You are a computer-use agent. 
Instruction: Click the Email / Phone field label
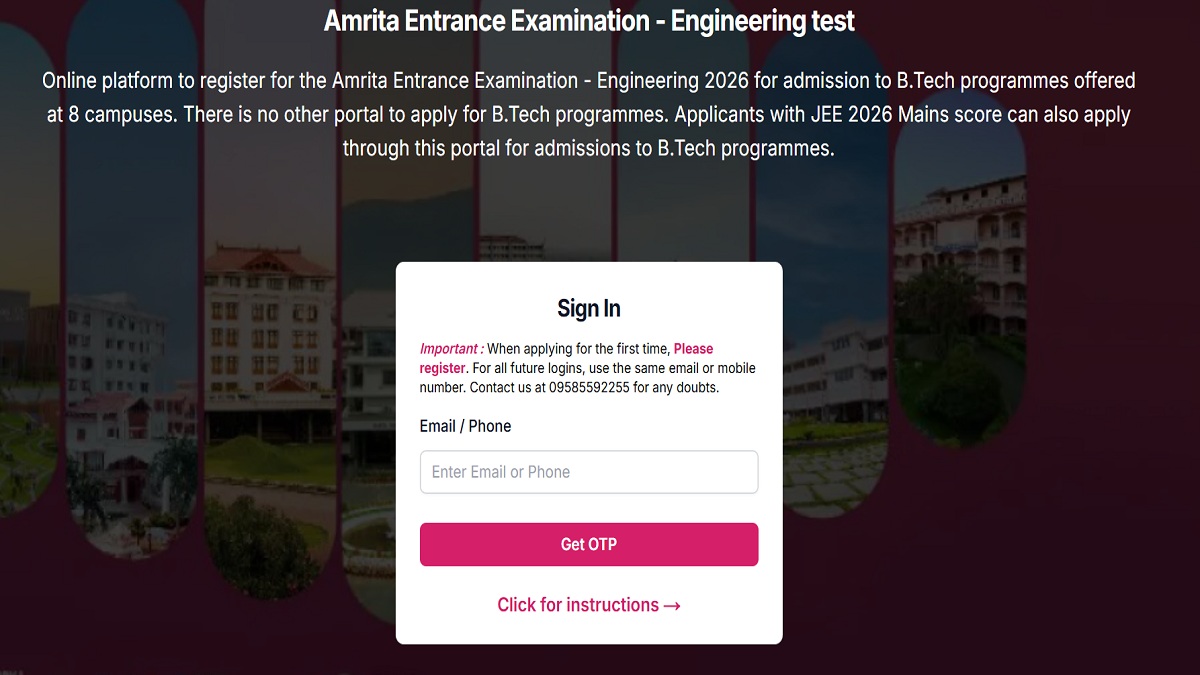click(x=465, y=426)
